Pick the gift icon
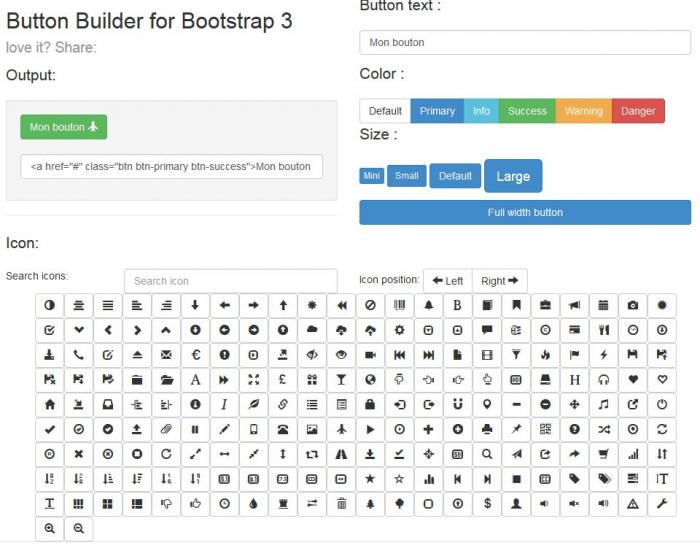 click(312, 380)
